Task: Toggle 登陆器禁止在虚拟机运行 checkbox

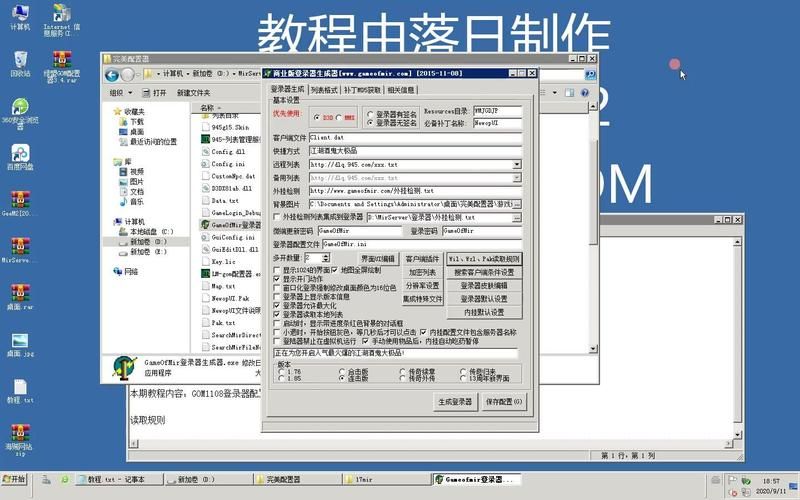Action: point(277,341)
